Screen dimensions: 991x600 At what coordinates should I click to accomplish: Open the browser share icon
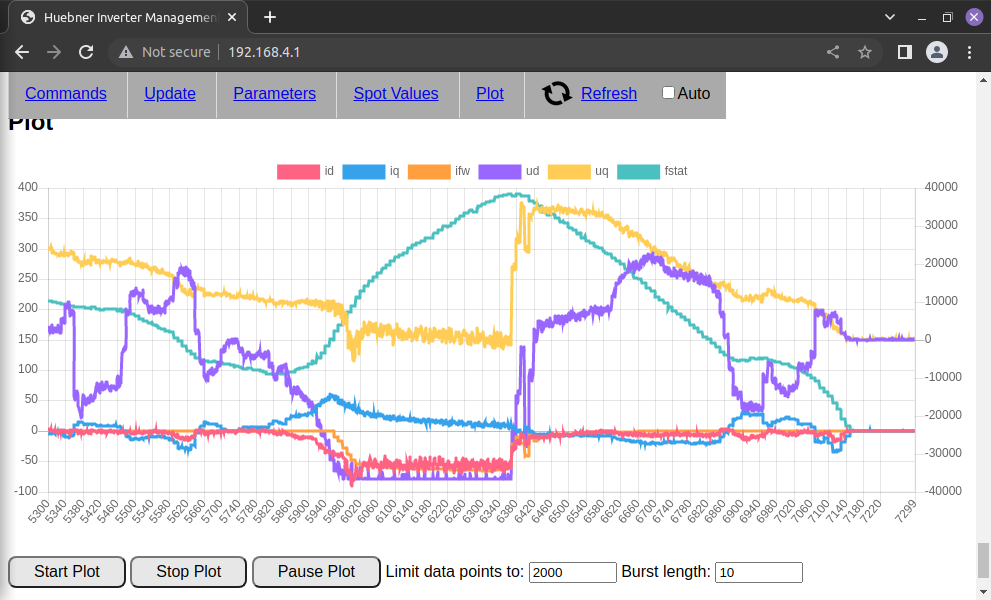coord(833,52)
